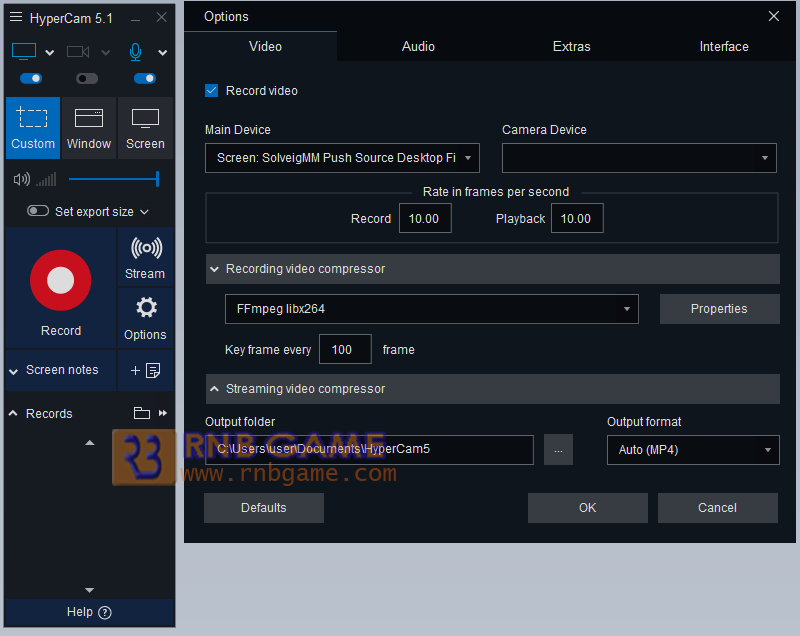Click the Cancel button

[x=717, y=508]
